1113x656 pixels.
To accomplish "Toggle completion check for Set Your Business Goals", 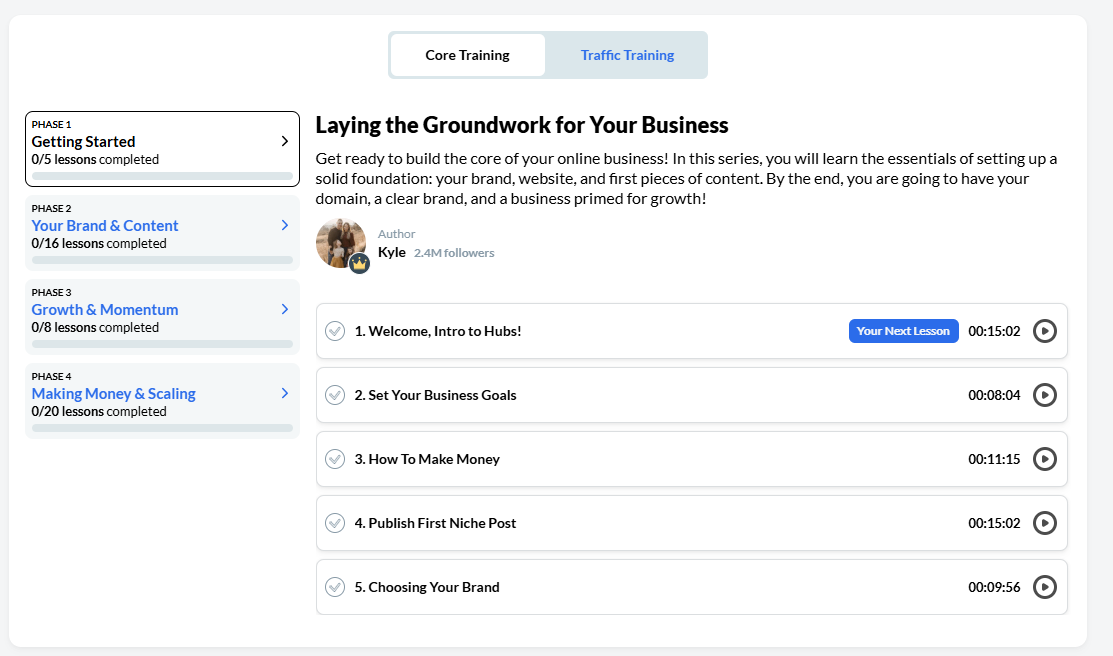I will [335, 395].
